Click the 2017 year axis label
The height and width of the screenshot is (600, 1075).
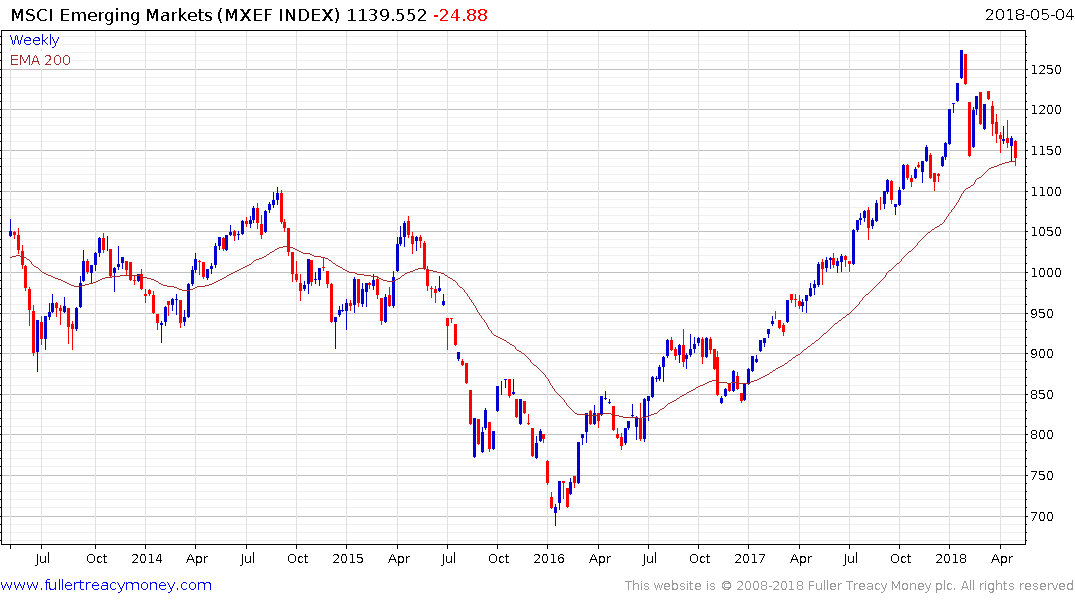[x=749, y=558]
